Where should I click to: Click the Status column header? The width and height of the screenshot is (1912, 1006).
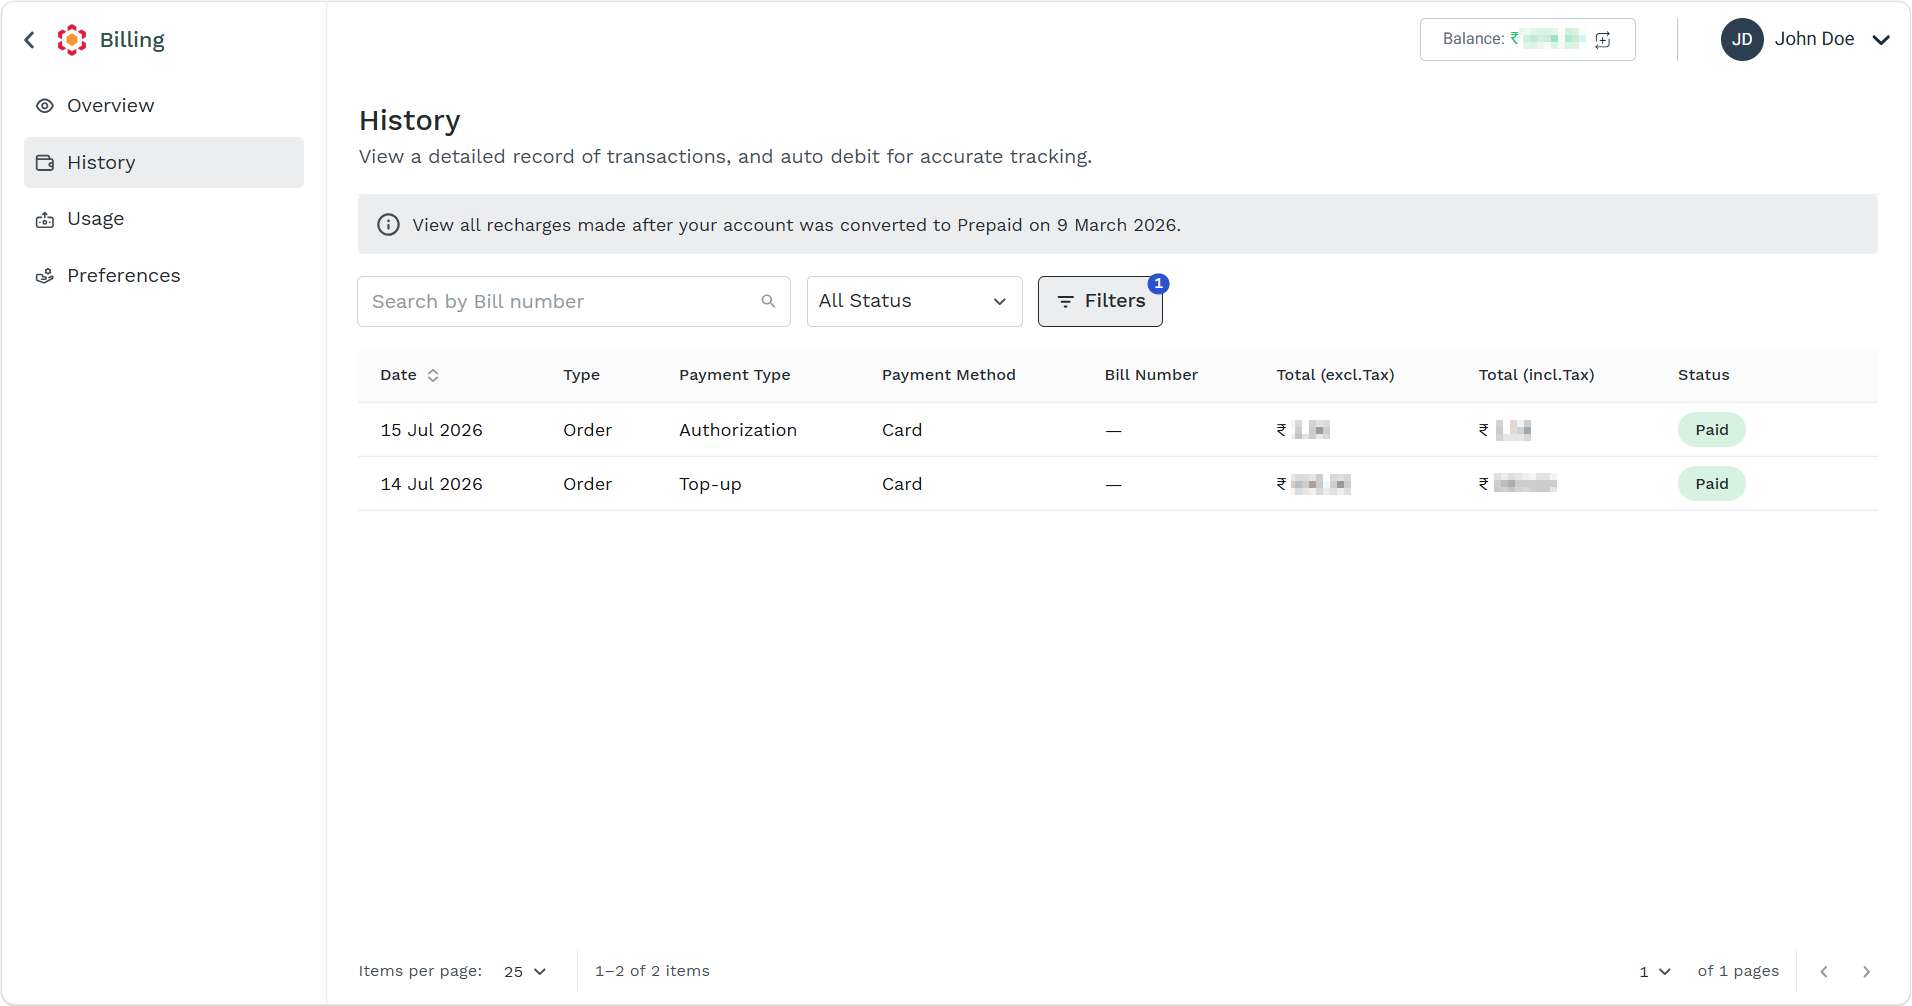point(1703,375)
